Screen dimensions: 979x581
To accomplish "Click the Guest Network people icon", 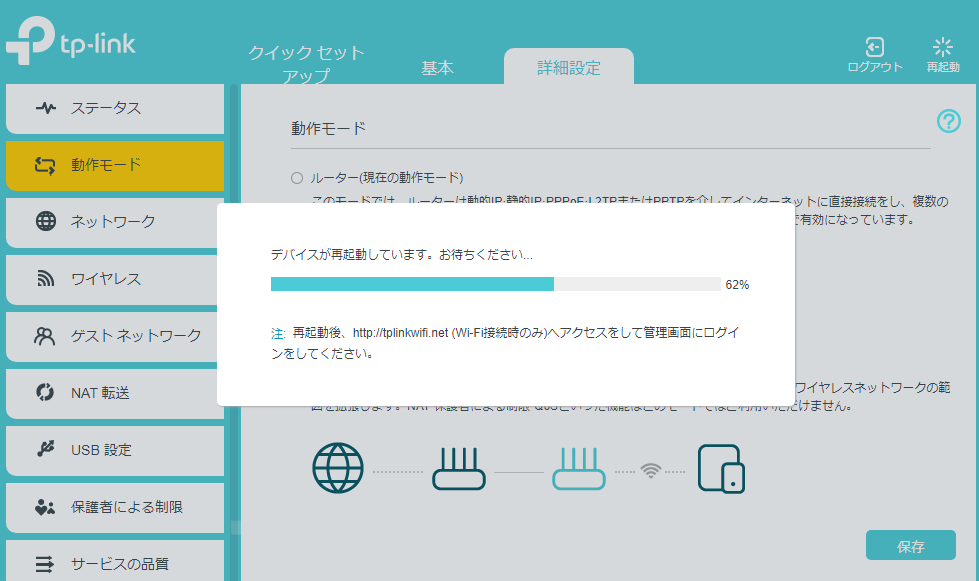I will point(46,336).
